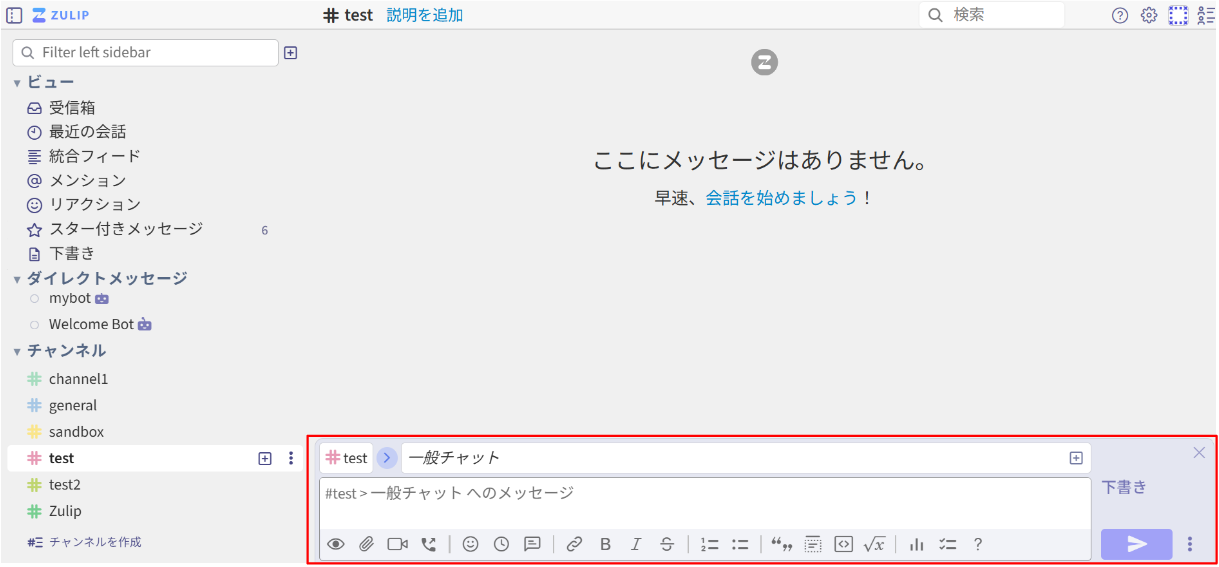1219x567 pixels.
Task: Toggle message preview eye icon
Action: (x=336, y=544)
